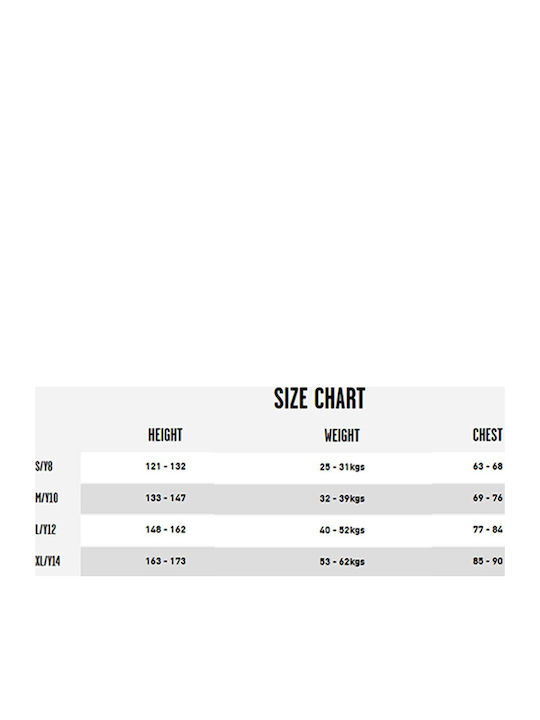Click height value 163 - 173
Viewport: 540px width, 720px height.
tap(166, 561)
